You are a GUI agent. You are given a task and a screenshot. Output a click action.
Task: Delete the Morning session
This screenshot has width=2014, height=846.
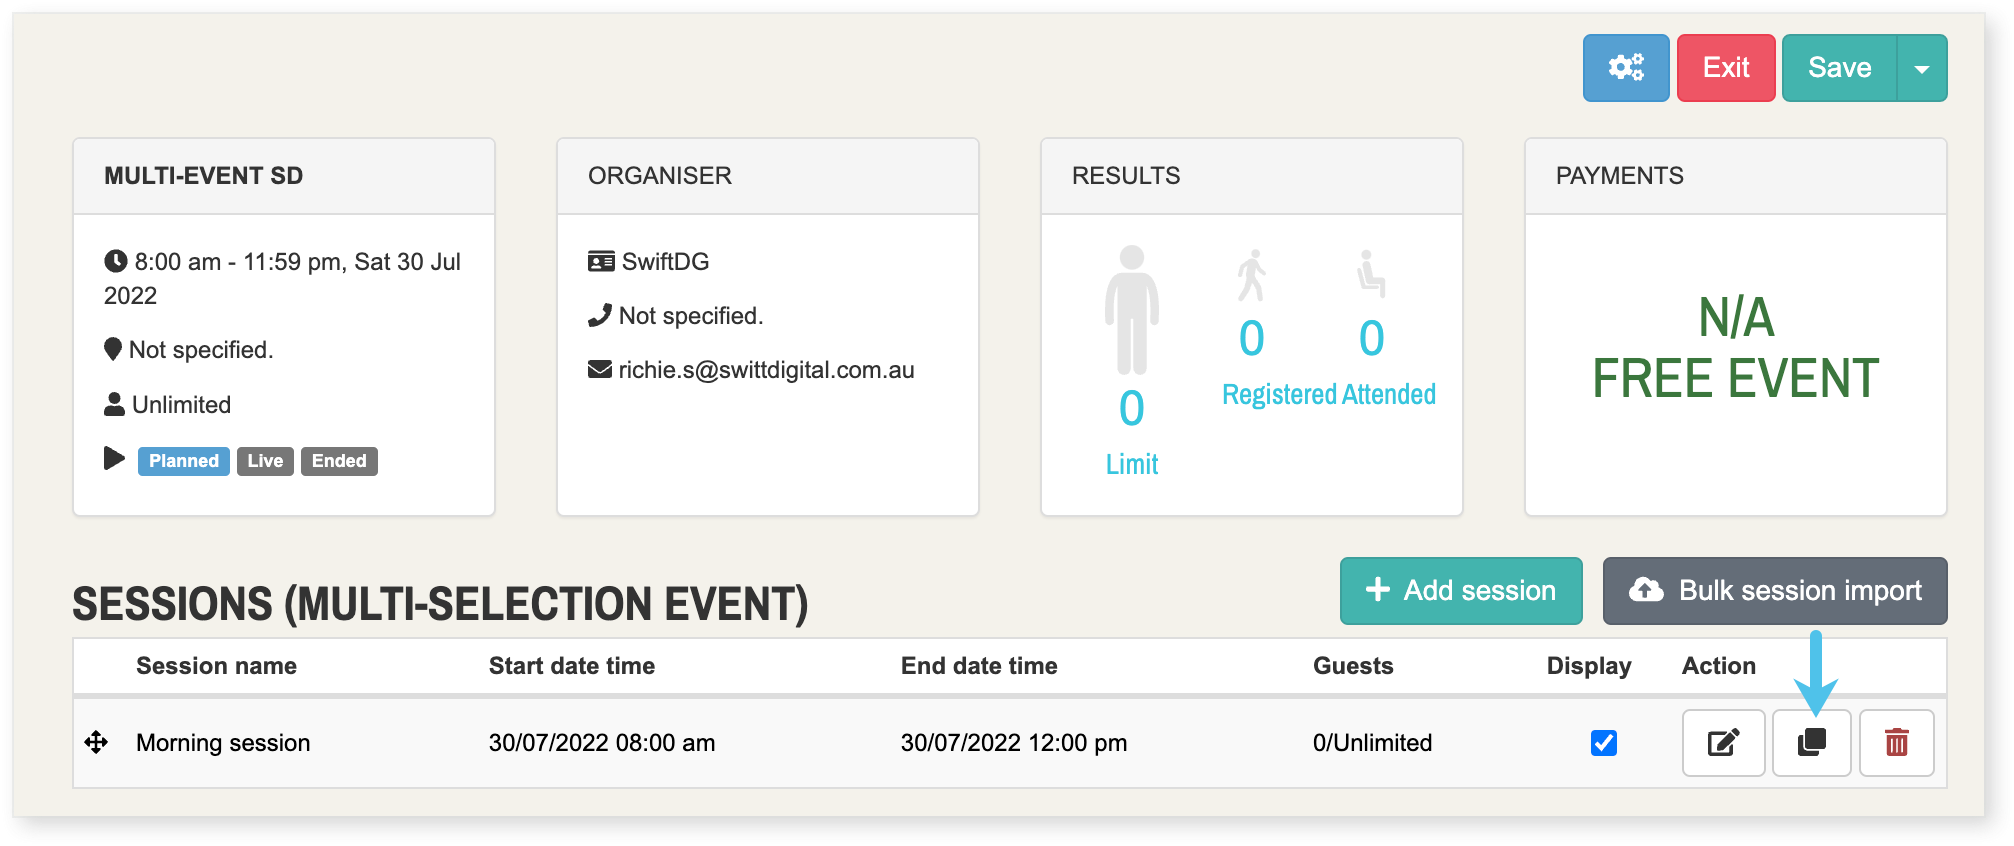point(1896,743)
